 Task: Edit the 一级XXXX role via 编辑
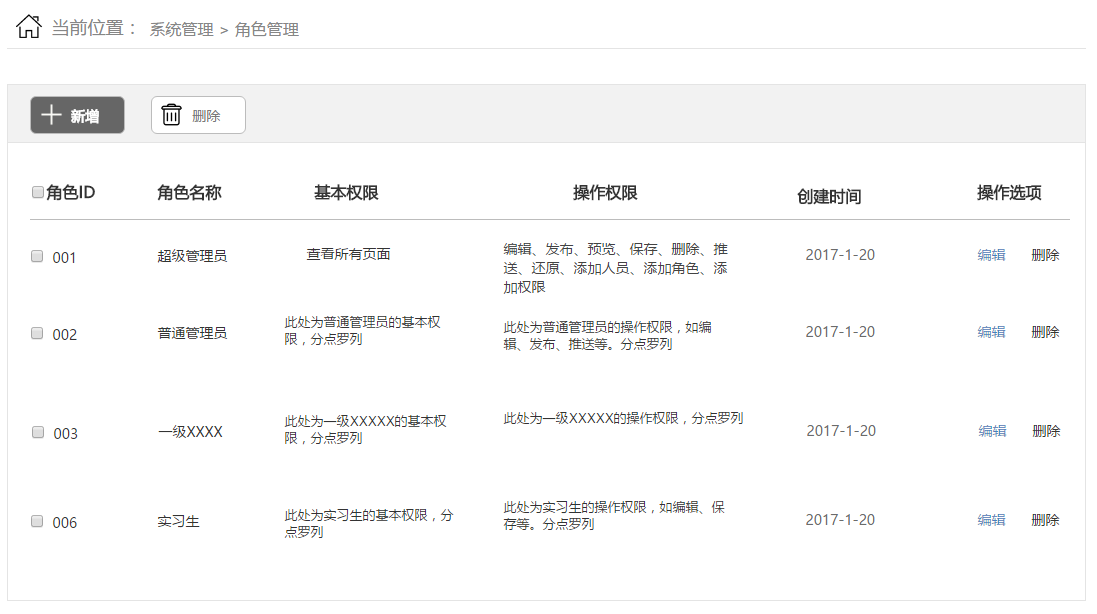992,431
